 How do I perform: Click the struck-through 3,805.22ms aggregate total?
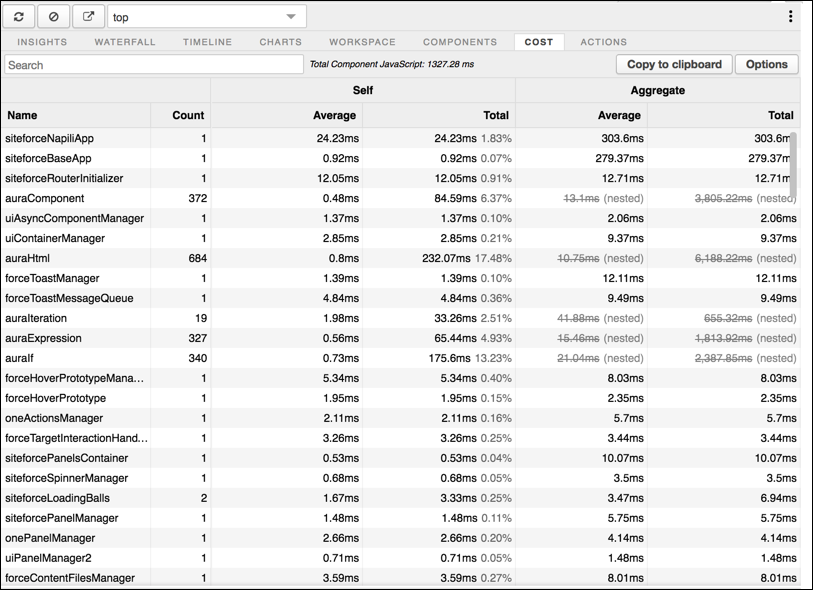[723, 198]
